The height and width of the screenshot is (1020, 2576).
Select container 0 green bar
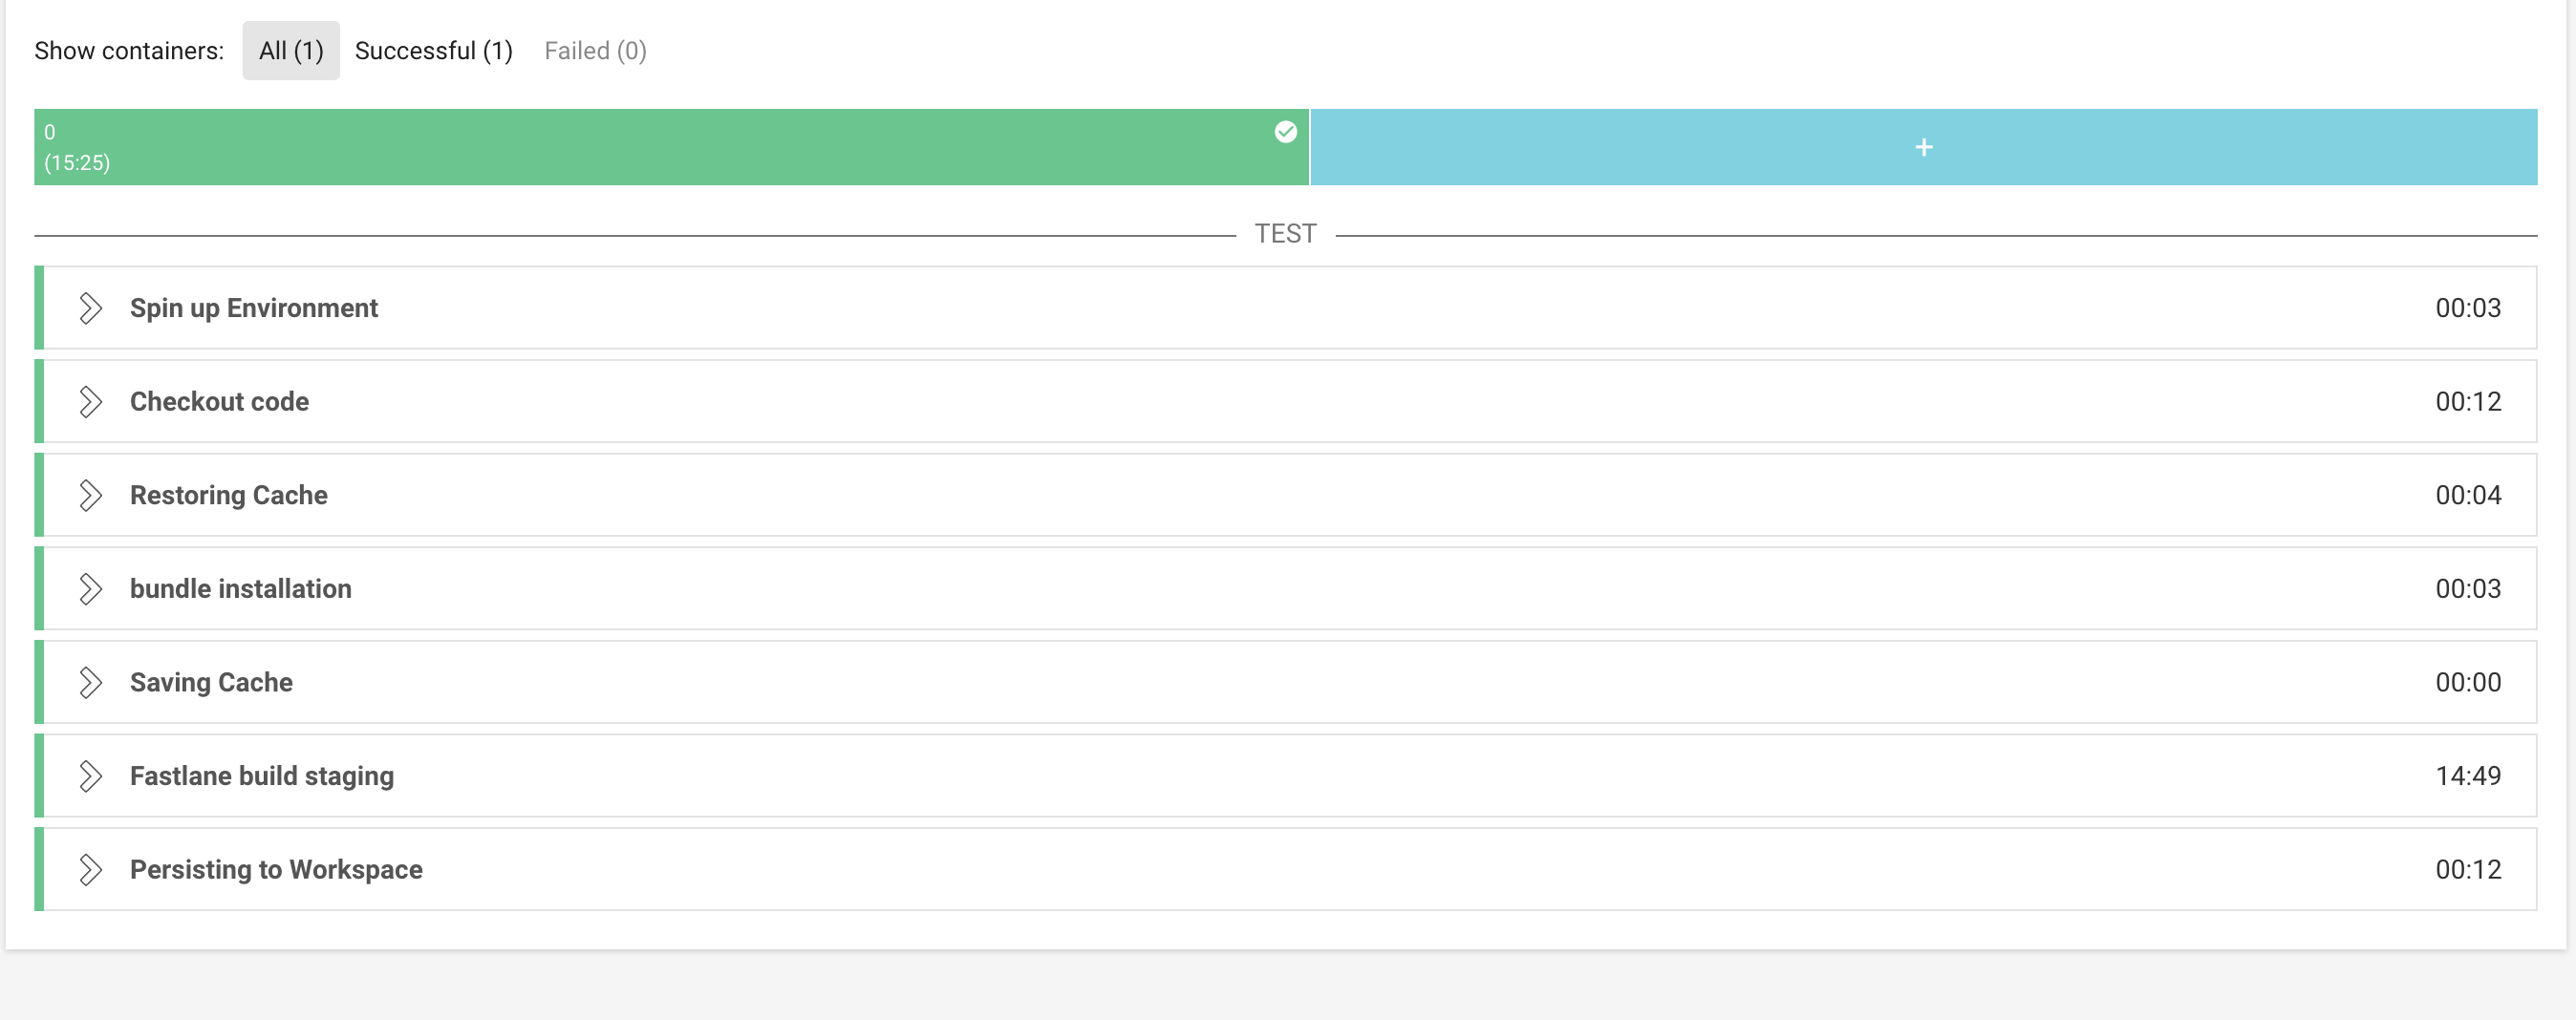point(671,147)
